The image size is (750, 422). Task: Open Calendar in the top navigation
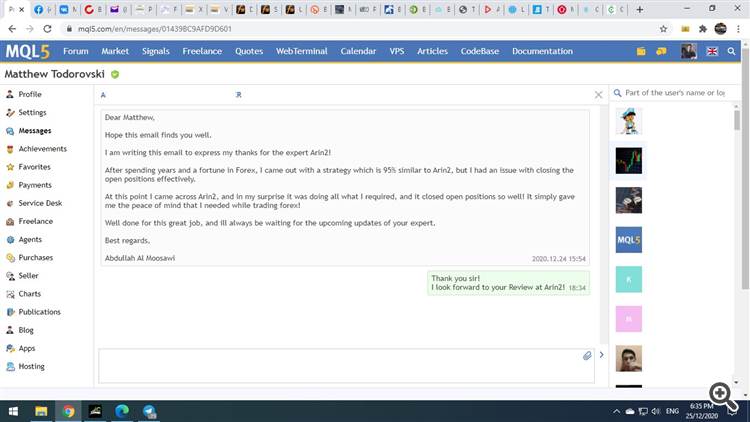coord(358,51)
